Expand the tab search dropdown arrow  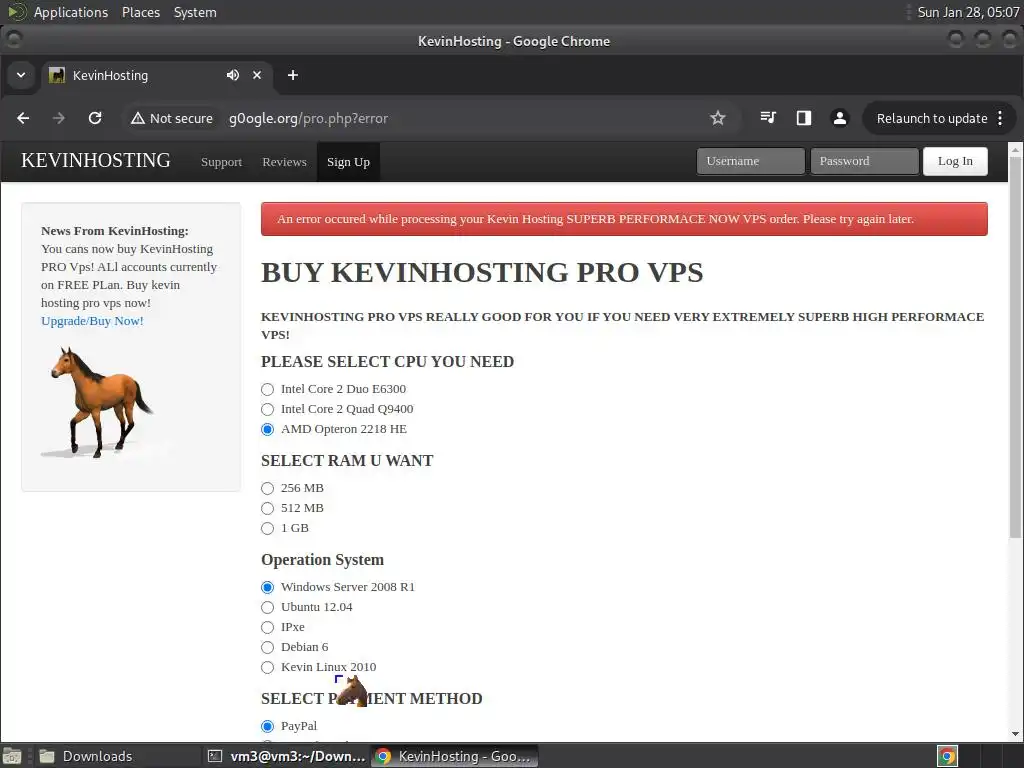coord(21,75)
